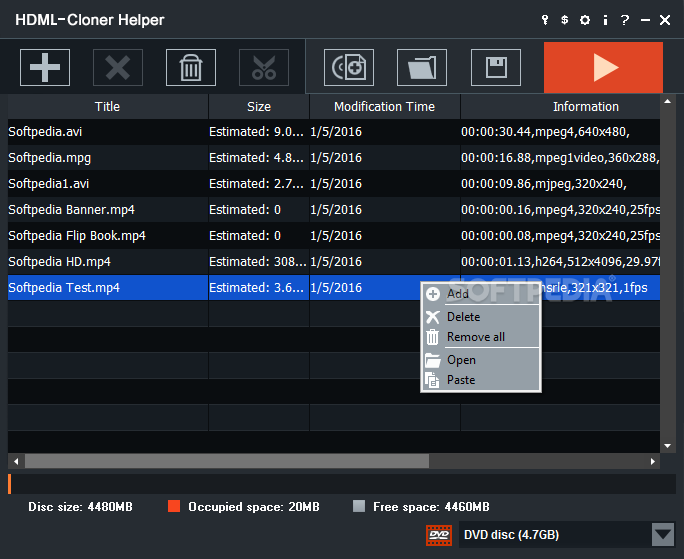The width and height of the screenshot is (684, 559).
Task: Click the '00:00:09.86,mjpeg,320x240,' info cell
Action: 561,184
